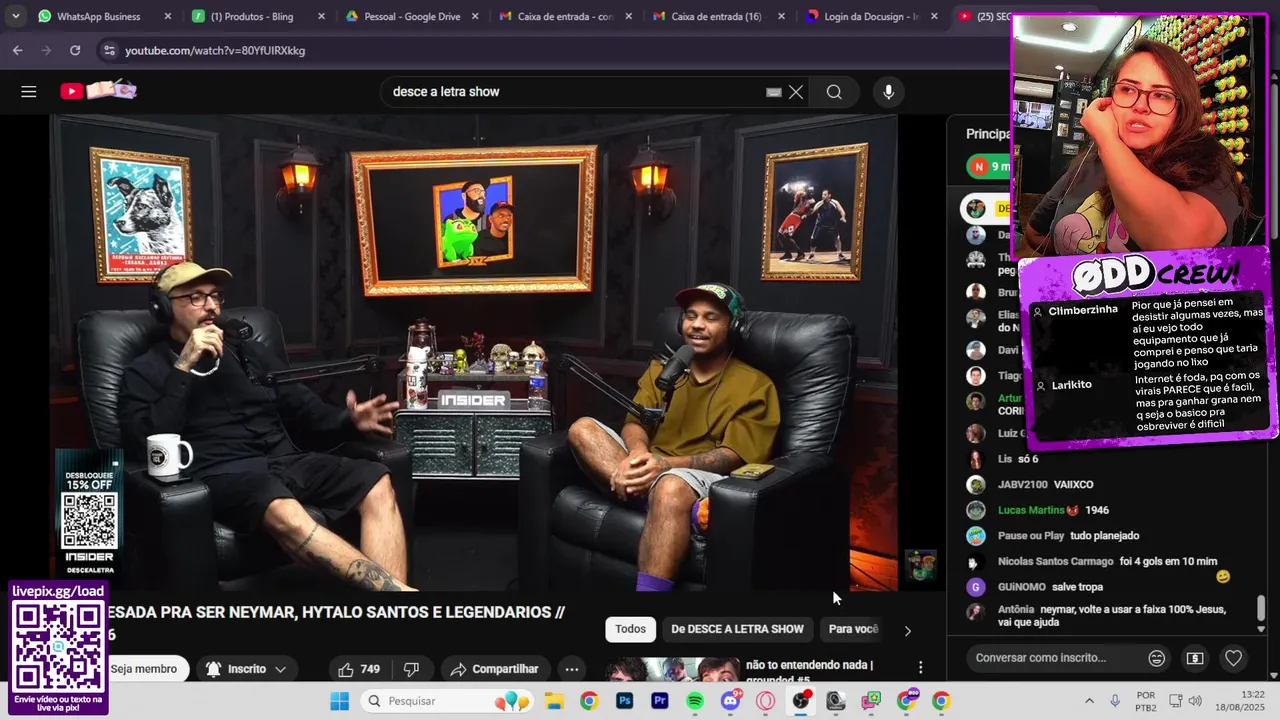Image resolution: width=1280 pixels, height=720 pixels.
Task: Open Photoshop from taskbar
Action: tap(624, 701)
